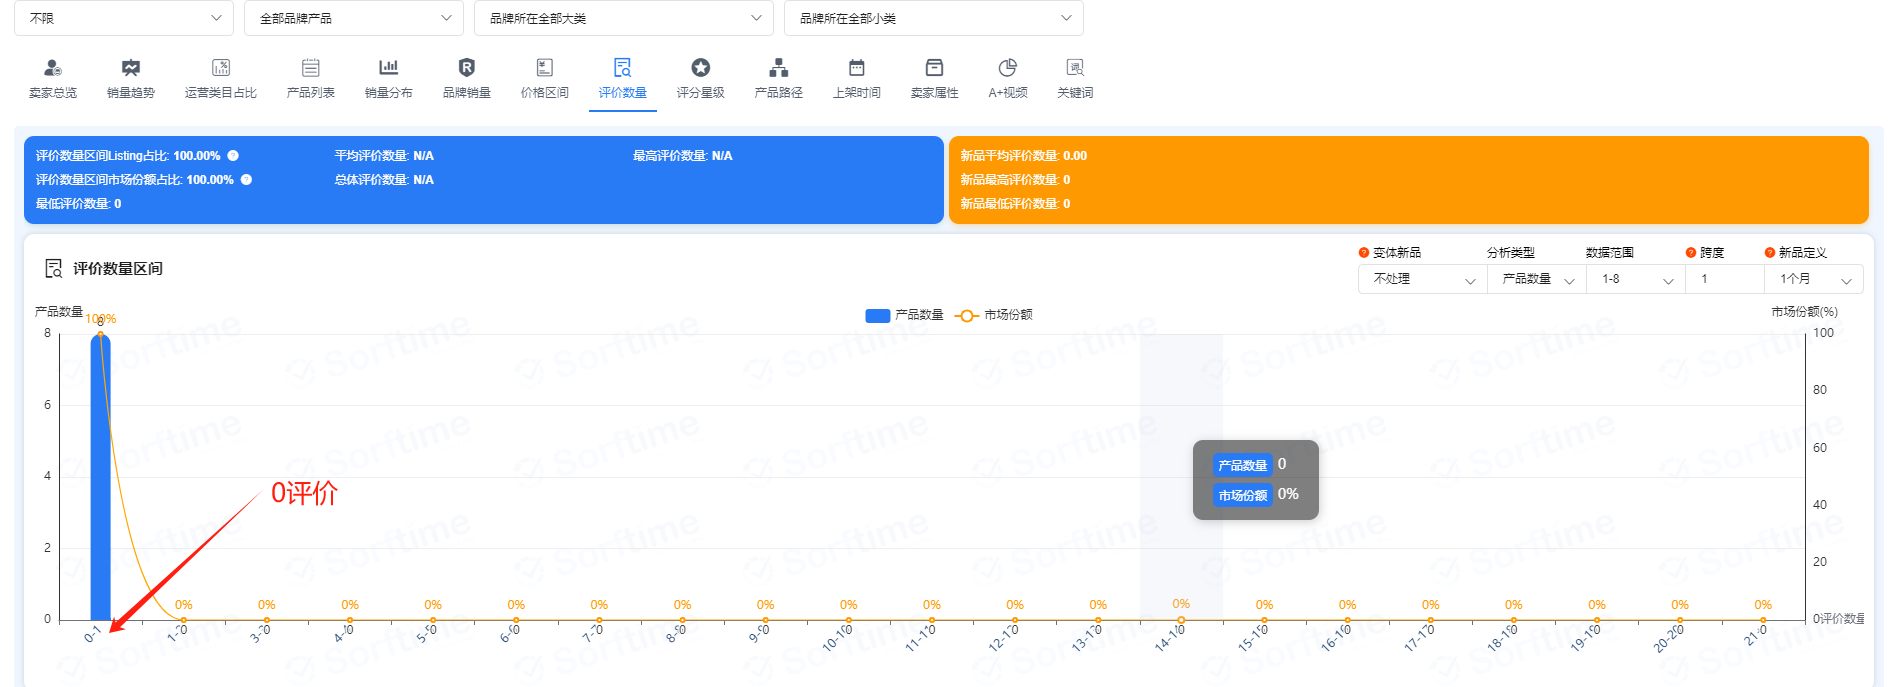Viewport: 1899px width, 687px height.
Task: Click the x-axis label 0-1
Action: (x=92, y=635)
